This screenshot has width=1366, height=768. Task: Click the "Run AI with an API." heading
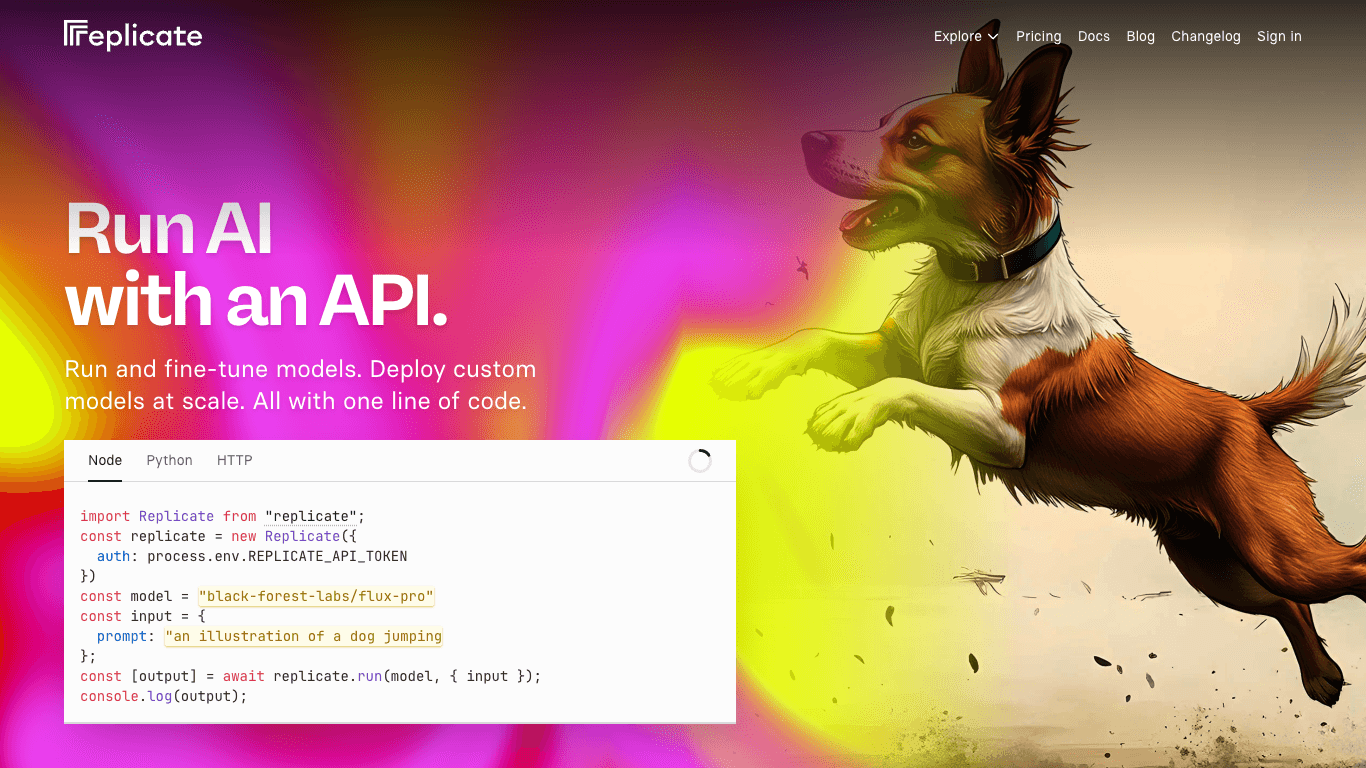pos(256,265)
